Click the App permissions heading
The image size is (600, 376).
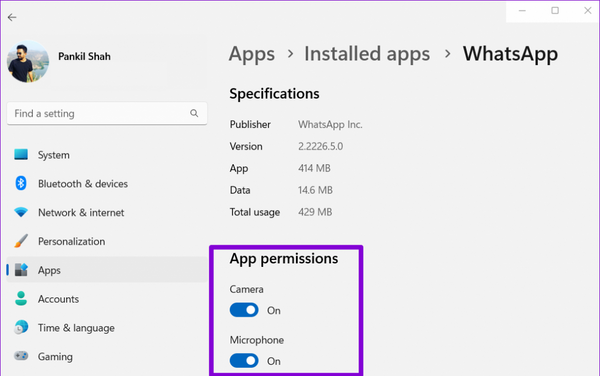(284, 259)
